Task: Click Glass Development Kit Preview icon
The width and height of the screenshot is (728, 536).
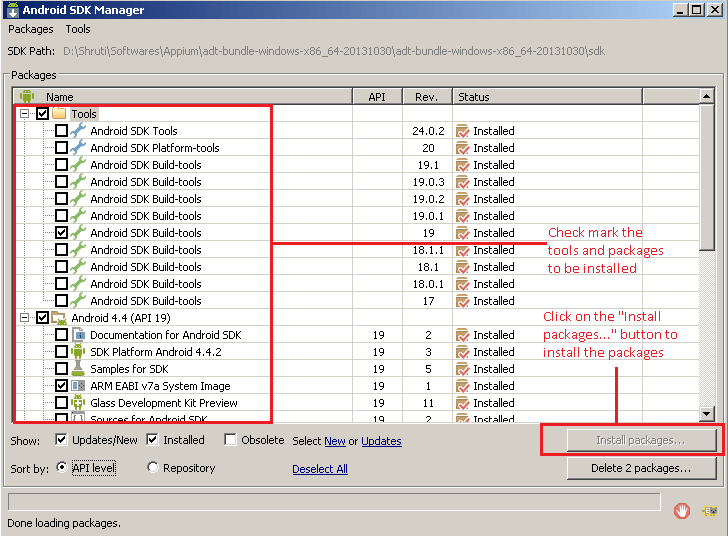Action: point(78,402)
